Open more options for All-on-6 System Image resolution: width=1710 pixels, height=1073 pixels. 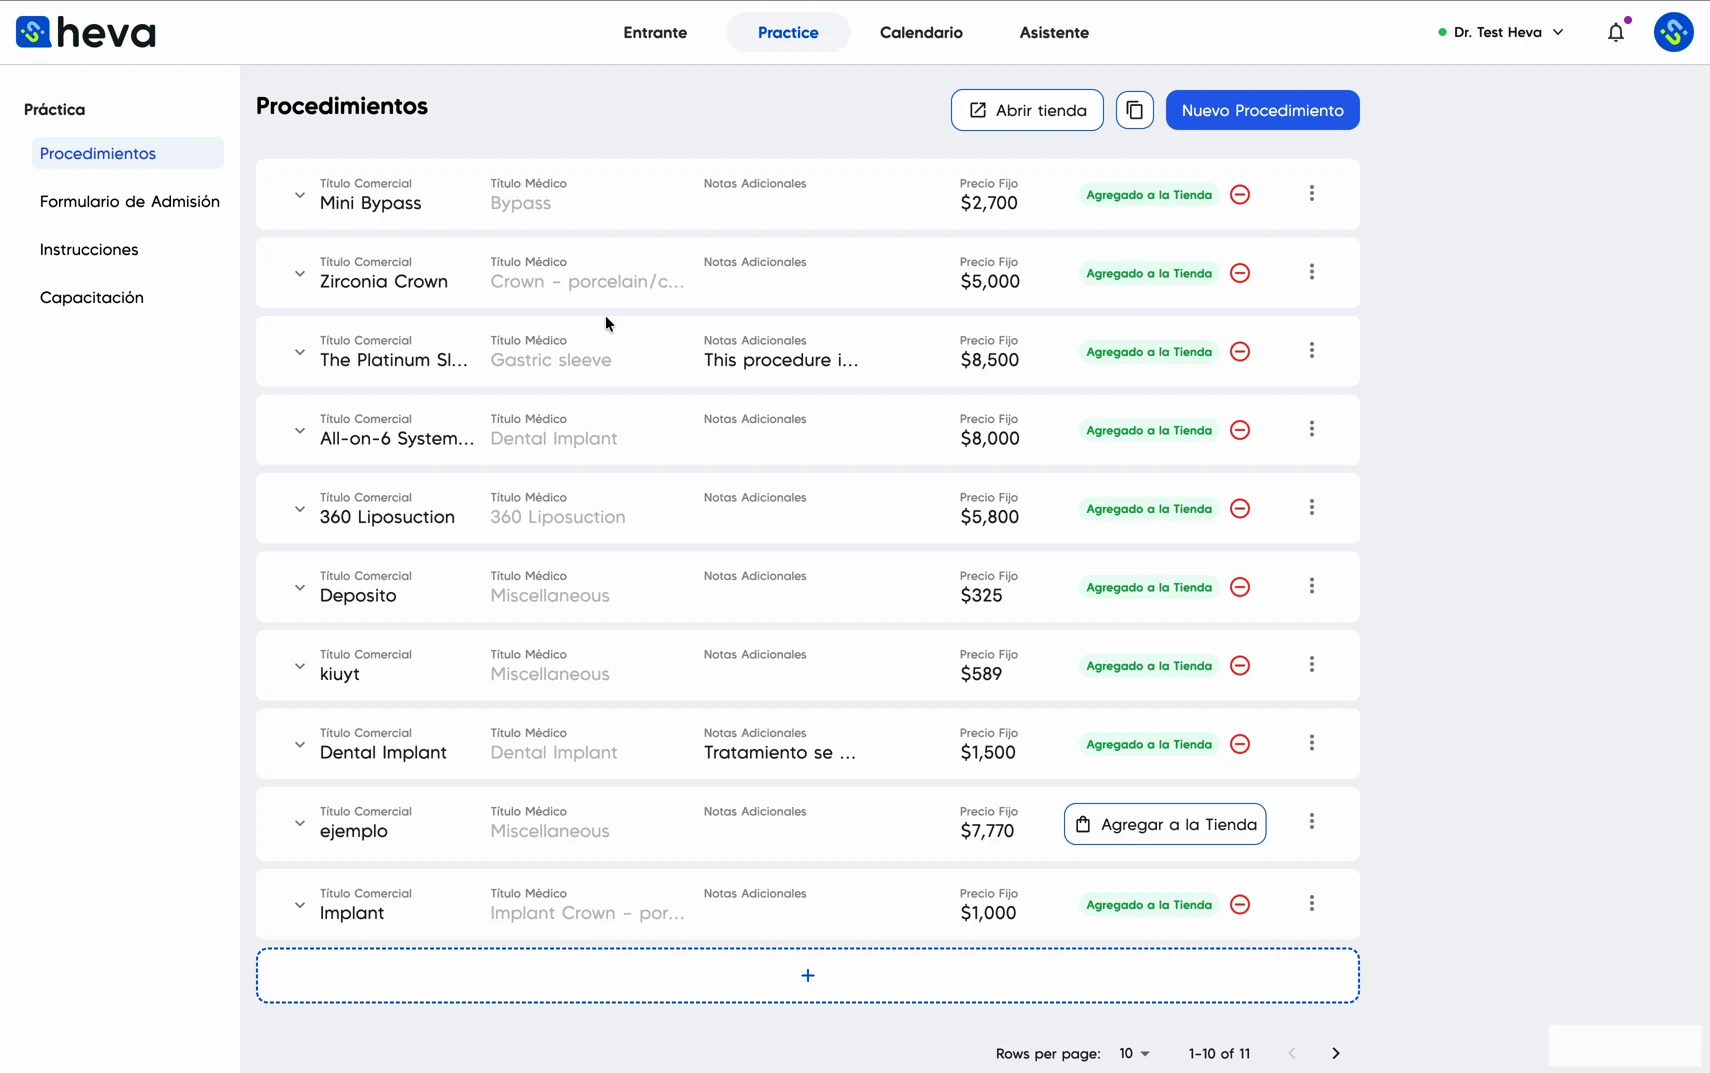(1312, 429)
